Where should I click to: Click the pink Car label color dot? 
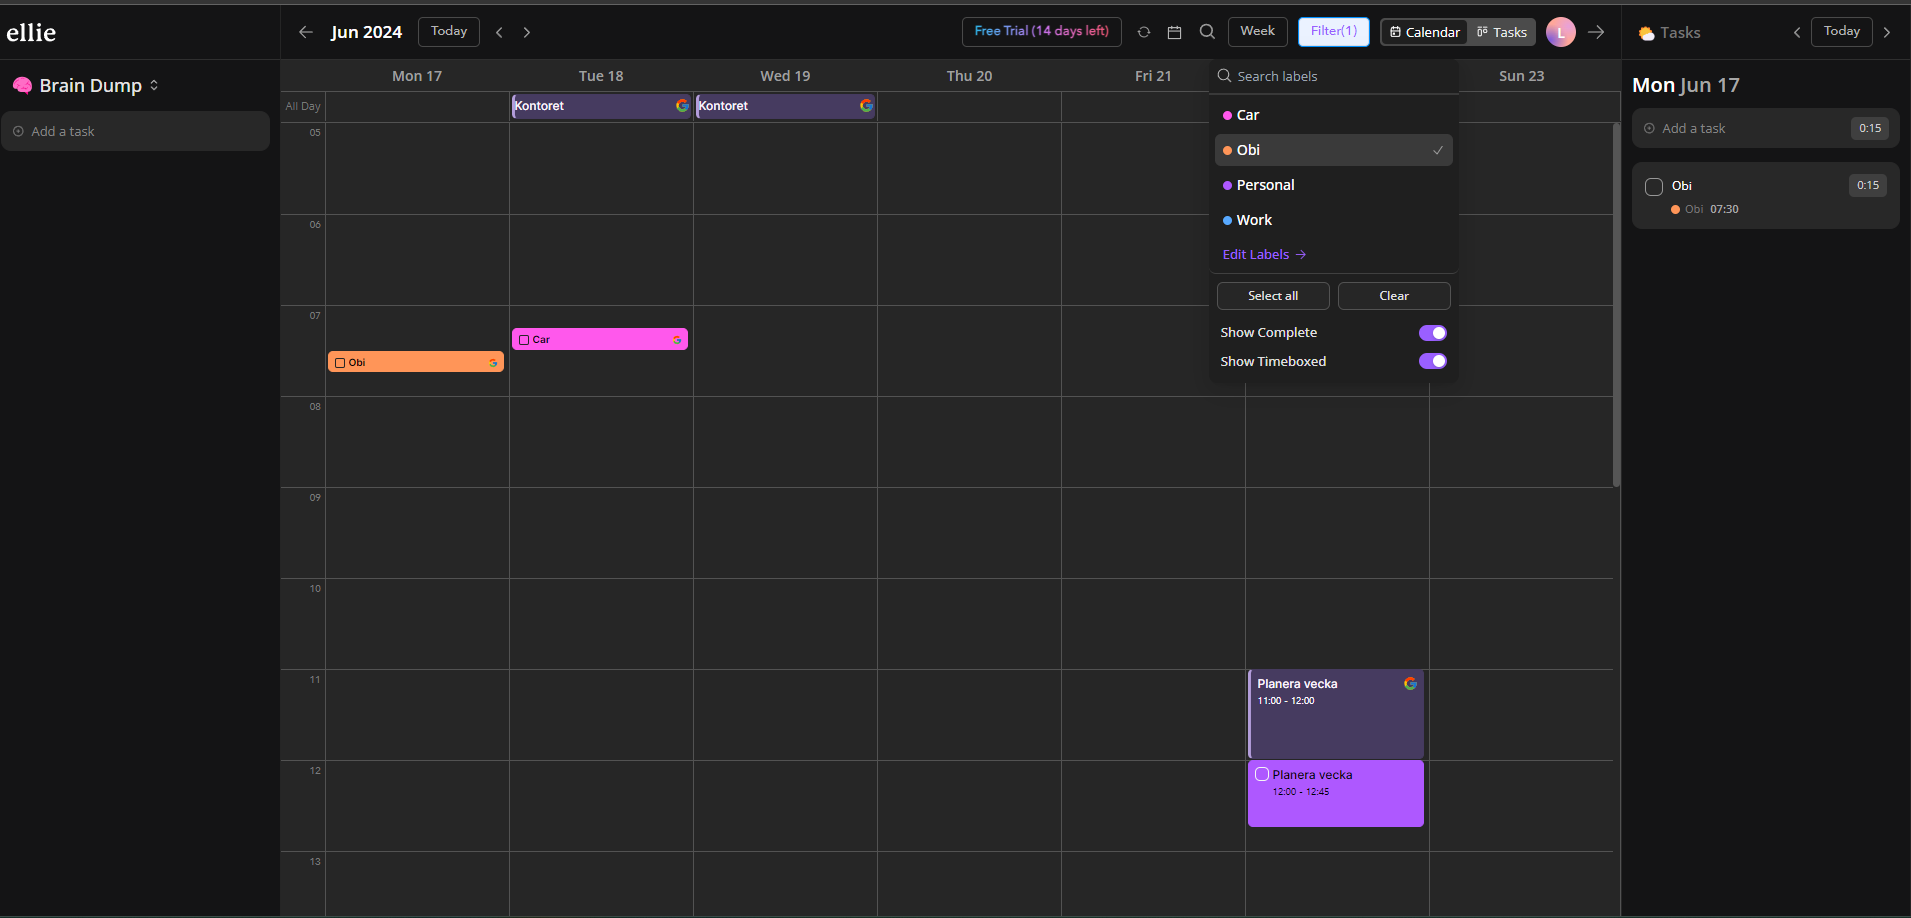tap(1227, 116)
